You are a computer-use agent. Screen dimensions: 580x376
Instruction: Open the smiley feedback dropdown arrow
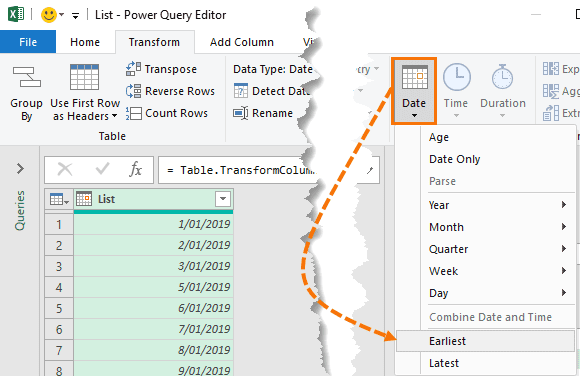[x=61, y=15]
